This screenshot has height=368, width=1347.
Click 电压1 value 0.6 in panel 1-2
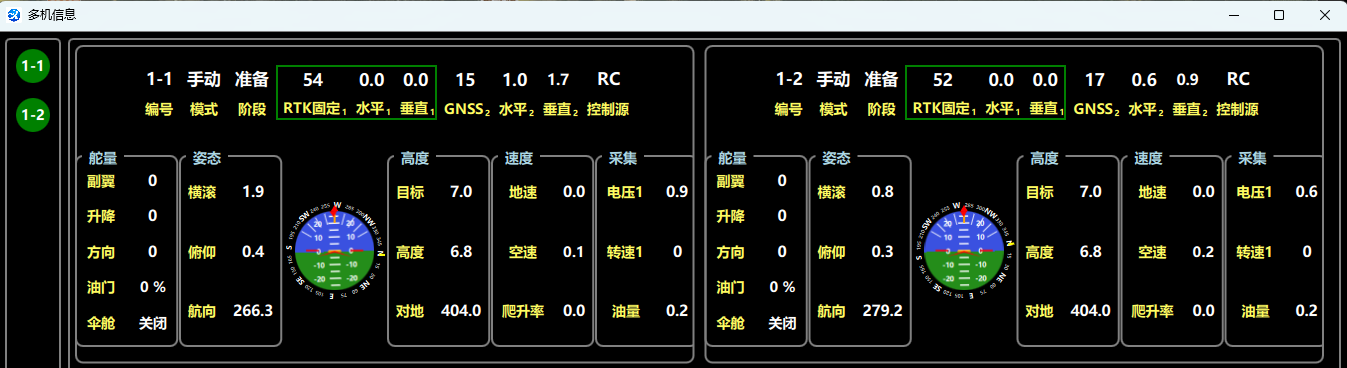pos(1307,191)
